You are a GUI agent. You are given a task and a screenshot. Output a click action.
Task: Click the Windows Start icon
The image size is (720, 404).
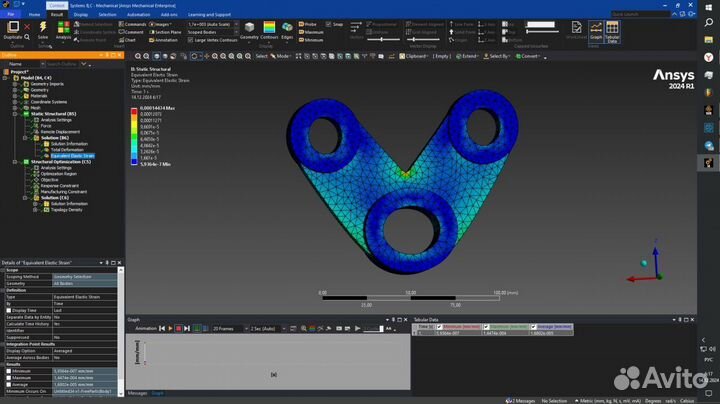(709, 7)
